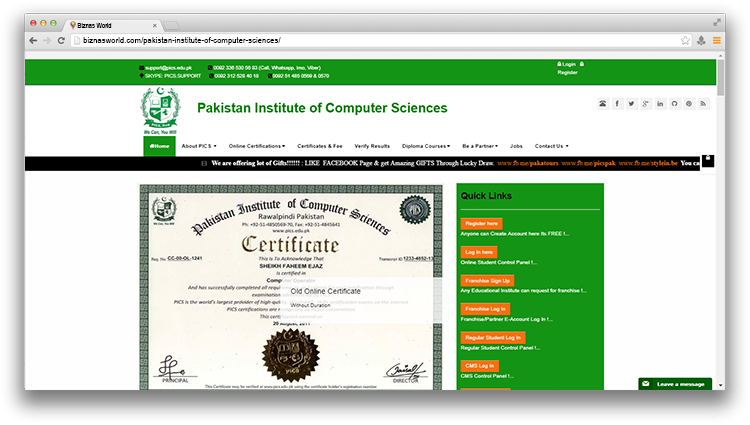Bookmark page with the star icon
Image resolution: width=750 pixels, height=425 pixels.
pyautogui.click(x=685, y=40)
